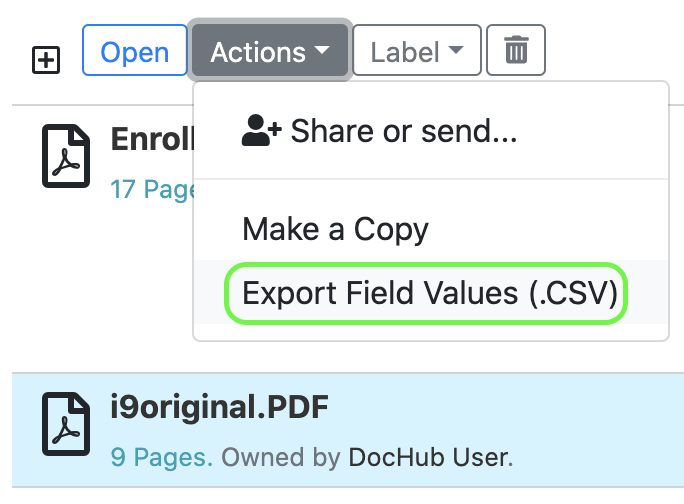Open the i9original.PDF document title
684x504 pixels.
[x=220, y=407]
